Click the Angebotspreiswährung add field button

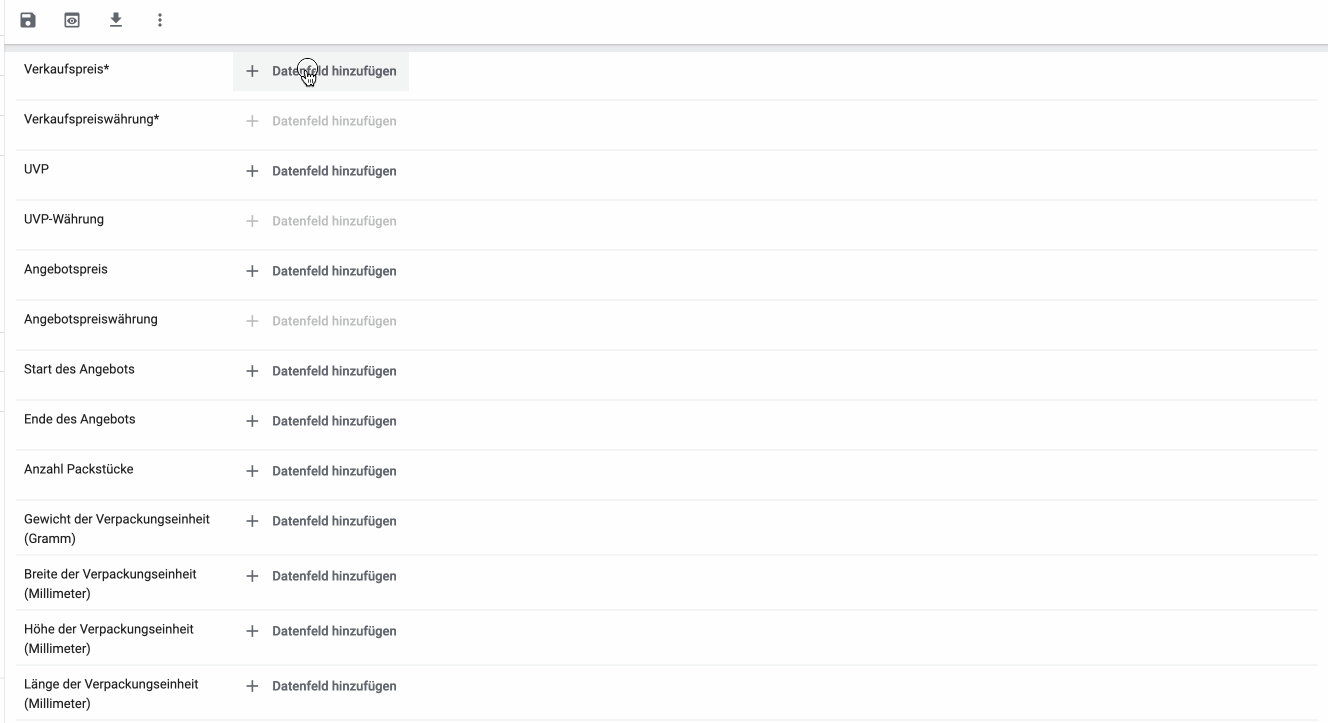tap(321, 321)
